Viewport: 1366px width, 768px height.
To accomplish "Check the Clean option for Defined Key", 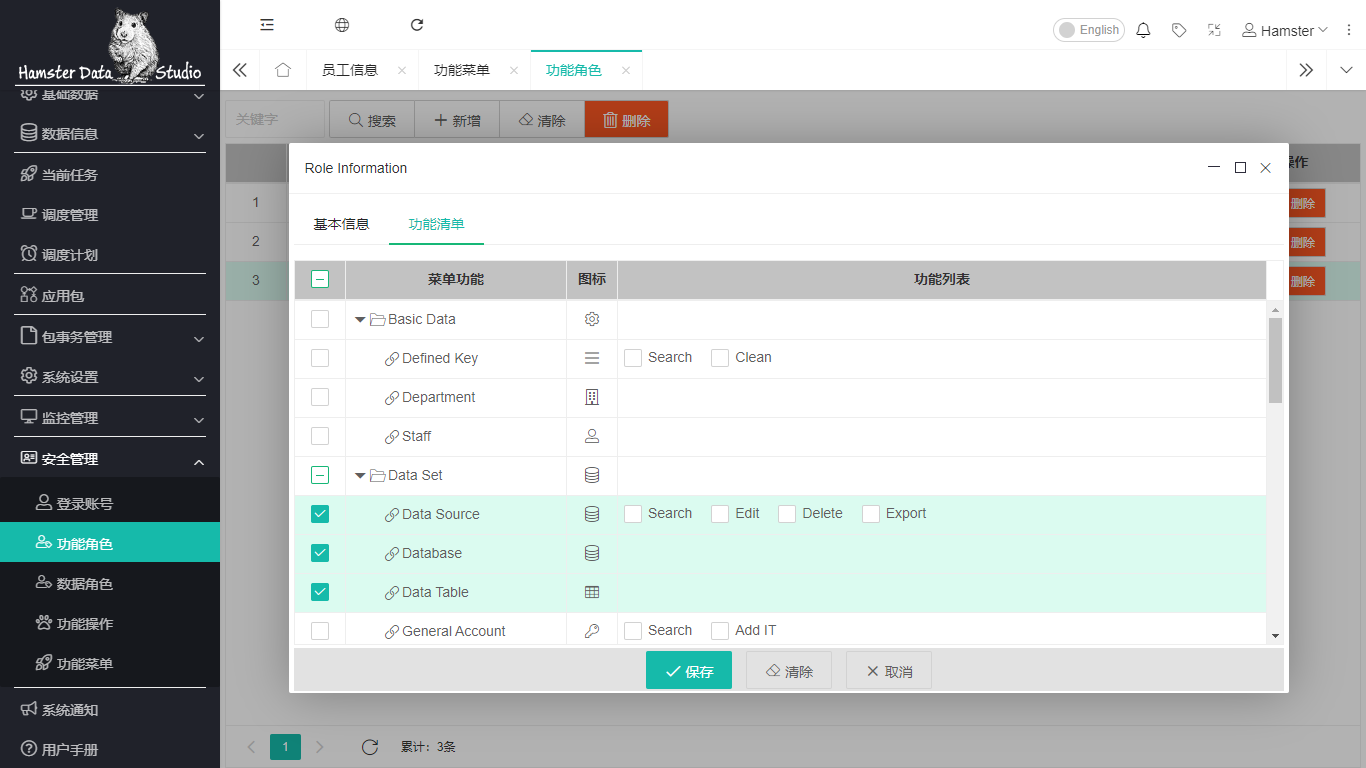I will click(x=720, y=358).
